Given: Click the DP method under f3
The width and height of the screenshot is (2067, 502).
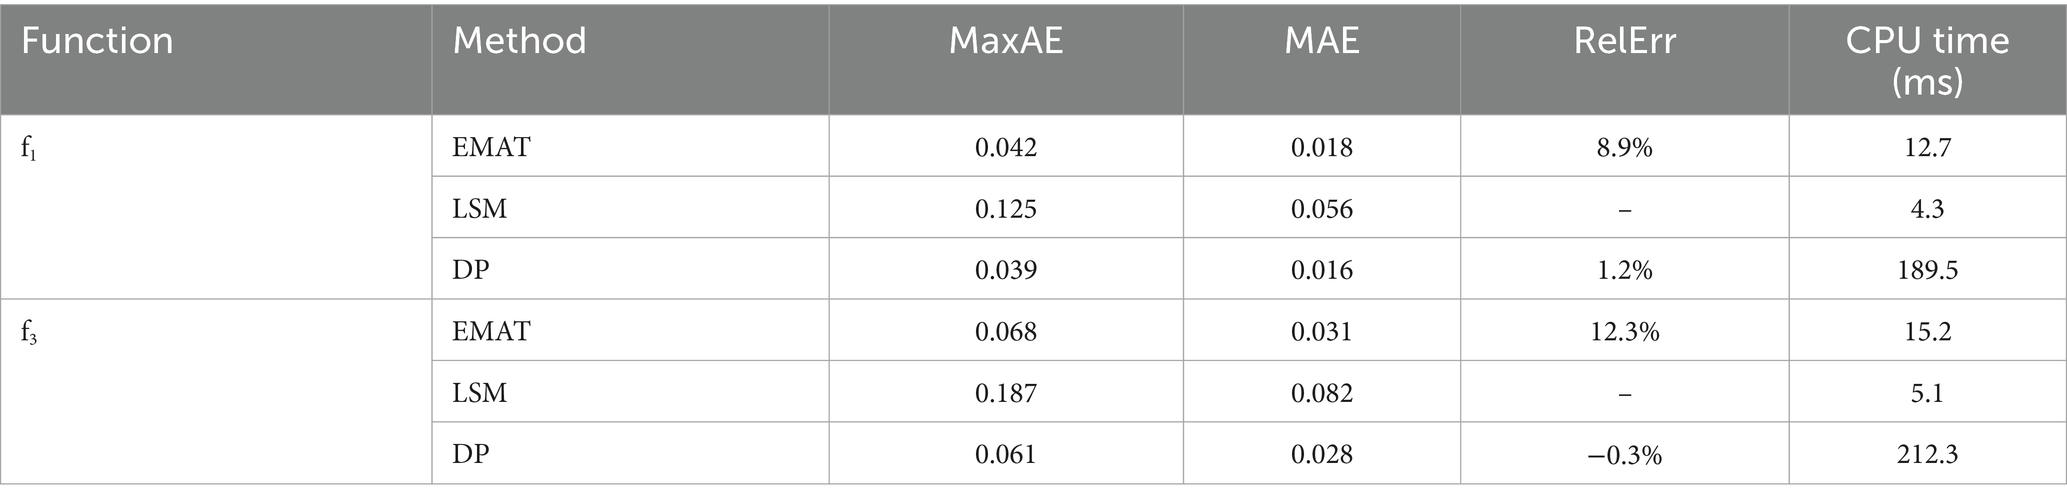Looking at the screenshot, I should coord(470,454).
